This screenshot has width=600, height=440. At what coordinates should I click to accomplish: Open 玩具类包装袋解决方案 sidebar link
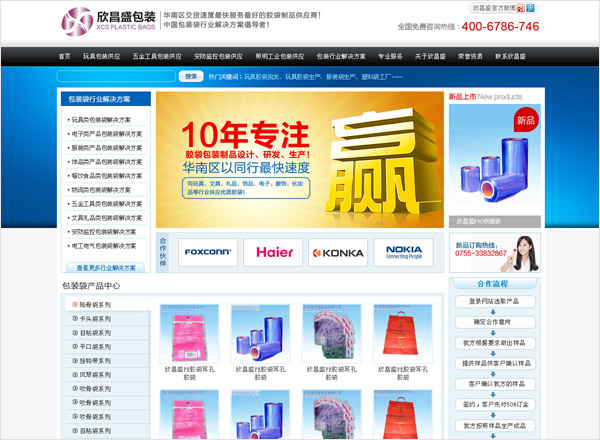click(x=106, y=119)
